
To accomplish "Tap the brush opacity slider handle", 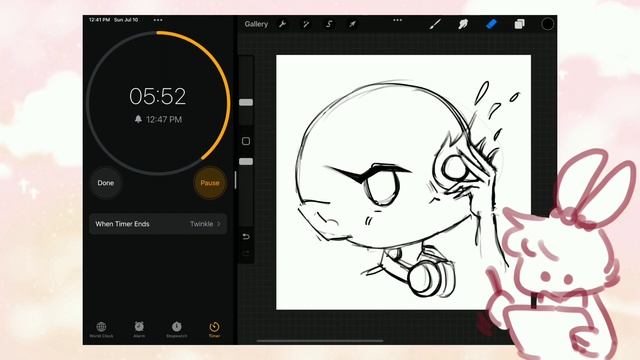I will click(x=246, y=162).
